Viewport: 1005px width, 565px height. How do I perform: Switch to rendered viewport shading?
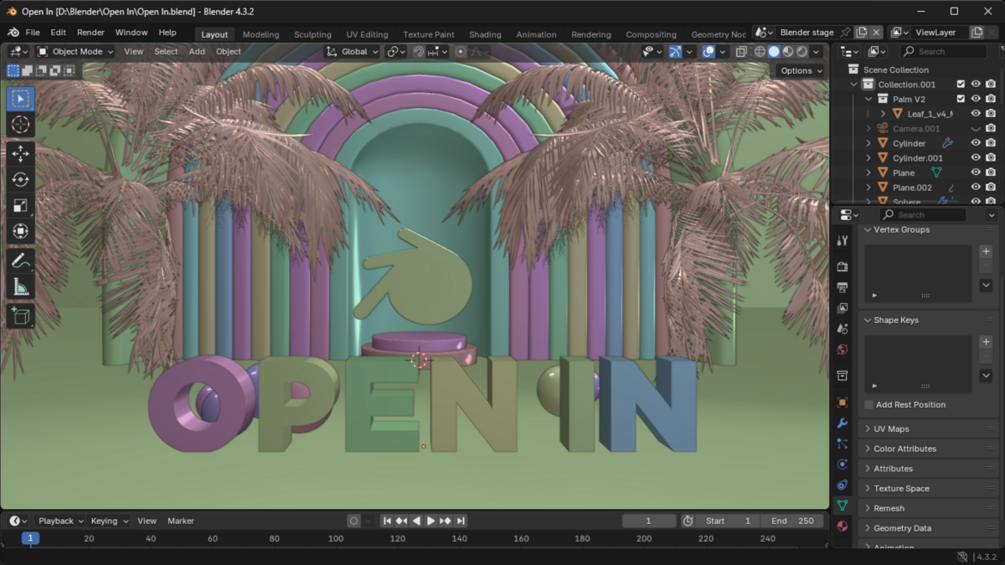(x=802, y=52)
